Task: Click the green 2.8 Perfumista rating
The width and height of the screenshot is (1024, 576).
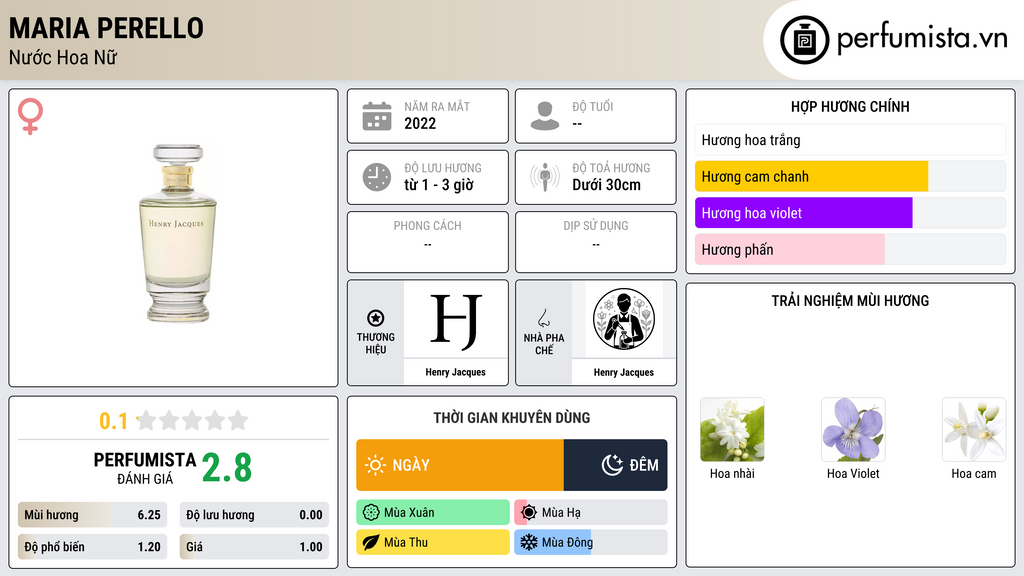Action: 227,468
